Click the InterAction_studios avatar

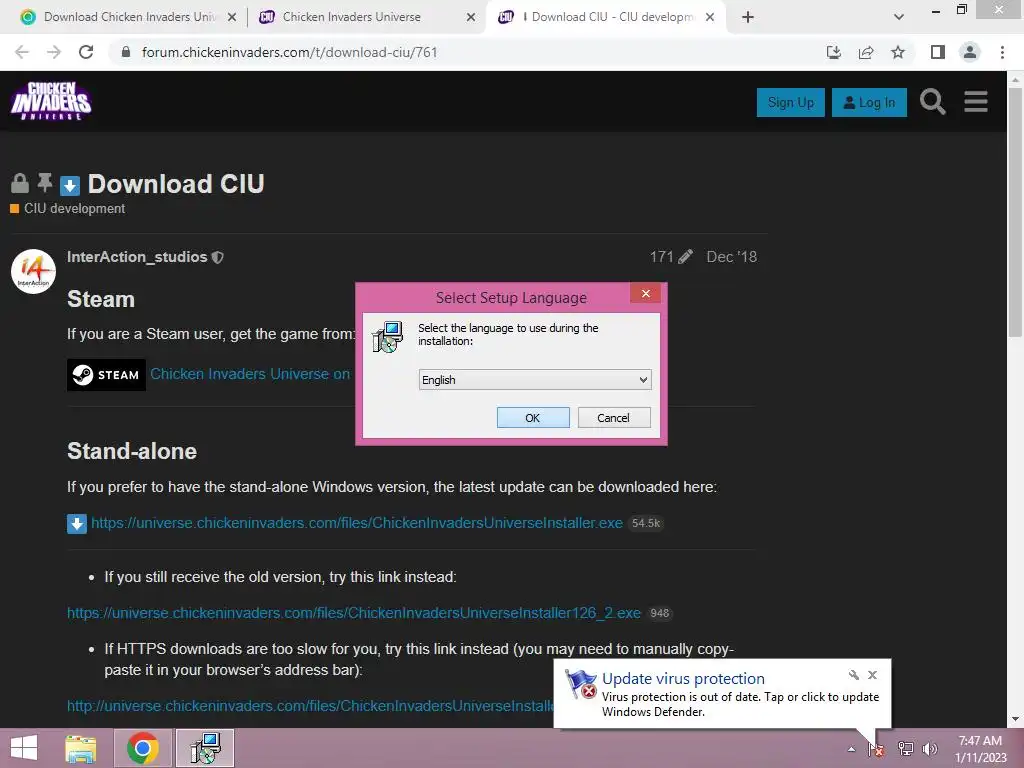[x=33, y=271]
